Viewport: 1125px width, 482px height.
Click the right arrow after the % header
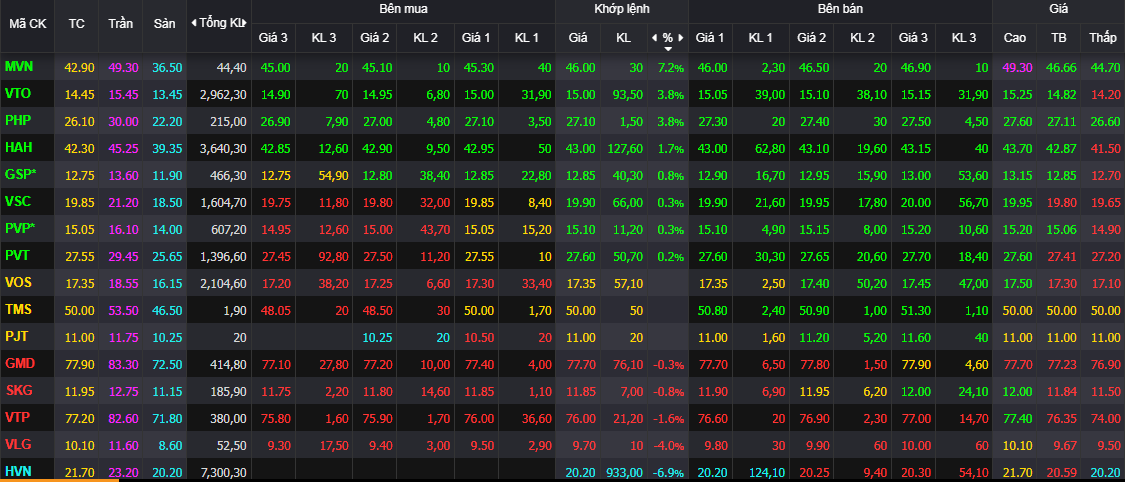[681, 37]
